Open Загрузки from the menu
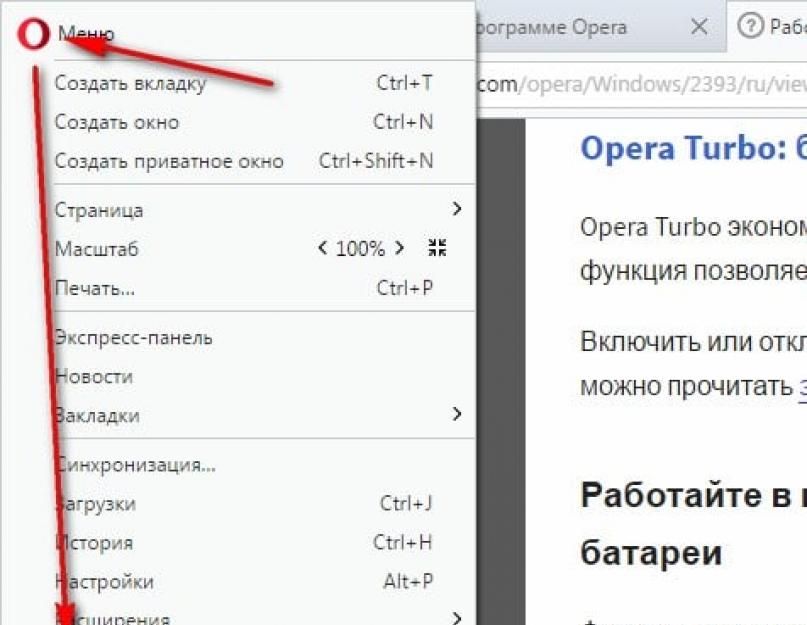The image size is (807, 625). (264, 504)
